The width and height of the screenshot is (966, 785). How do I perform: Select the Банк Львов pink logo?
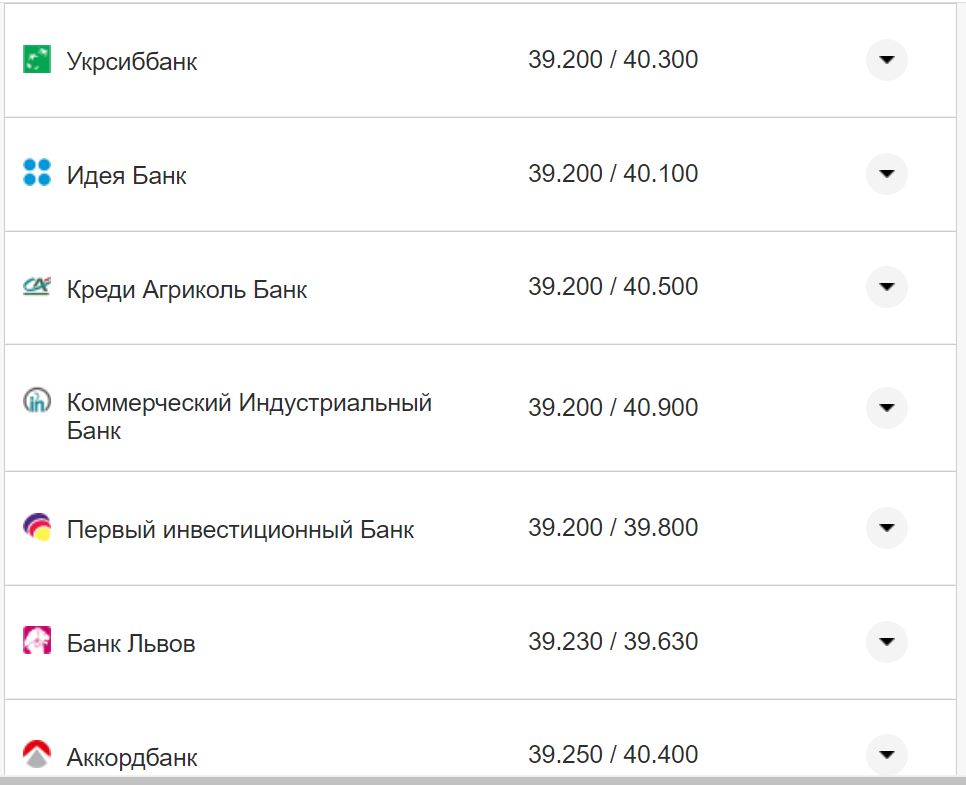35,642
